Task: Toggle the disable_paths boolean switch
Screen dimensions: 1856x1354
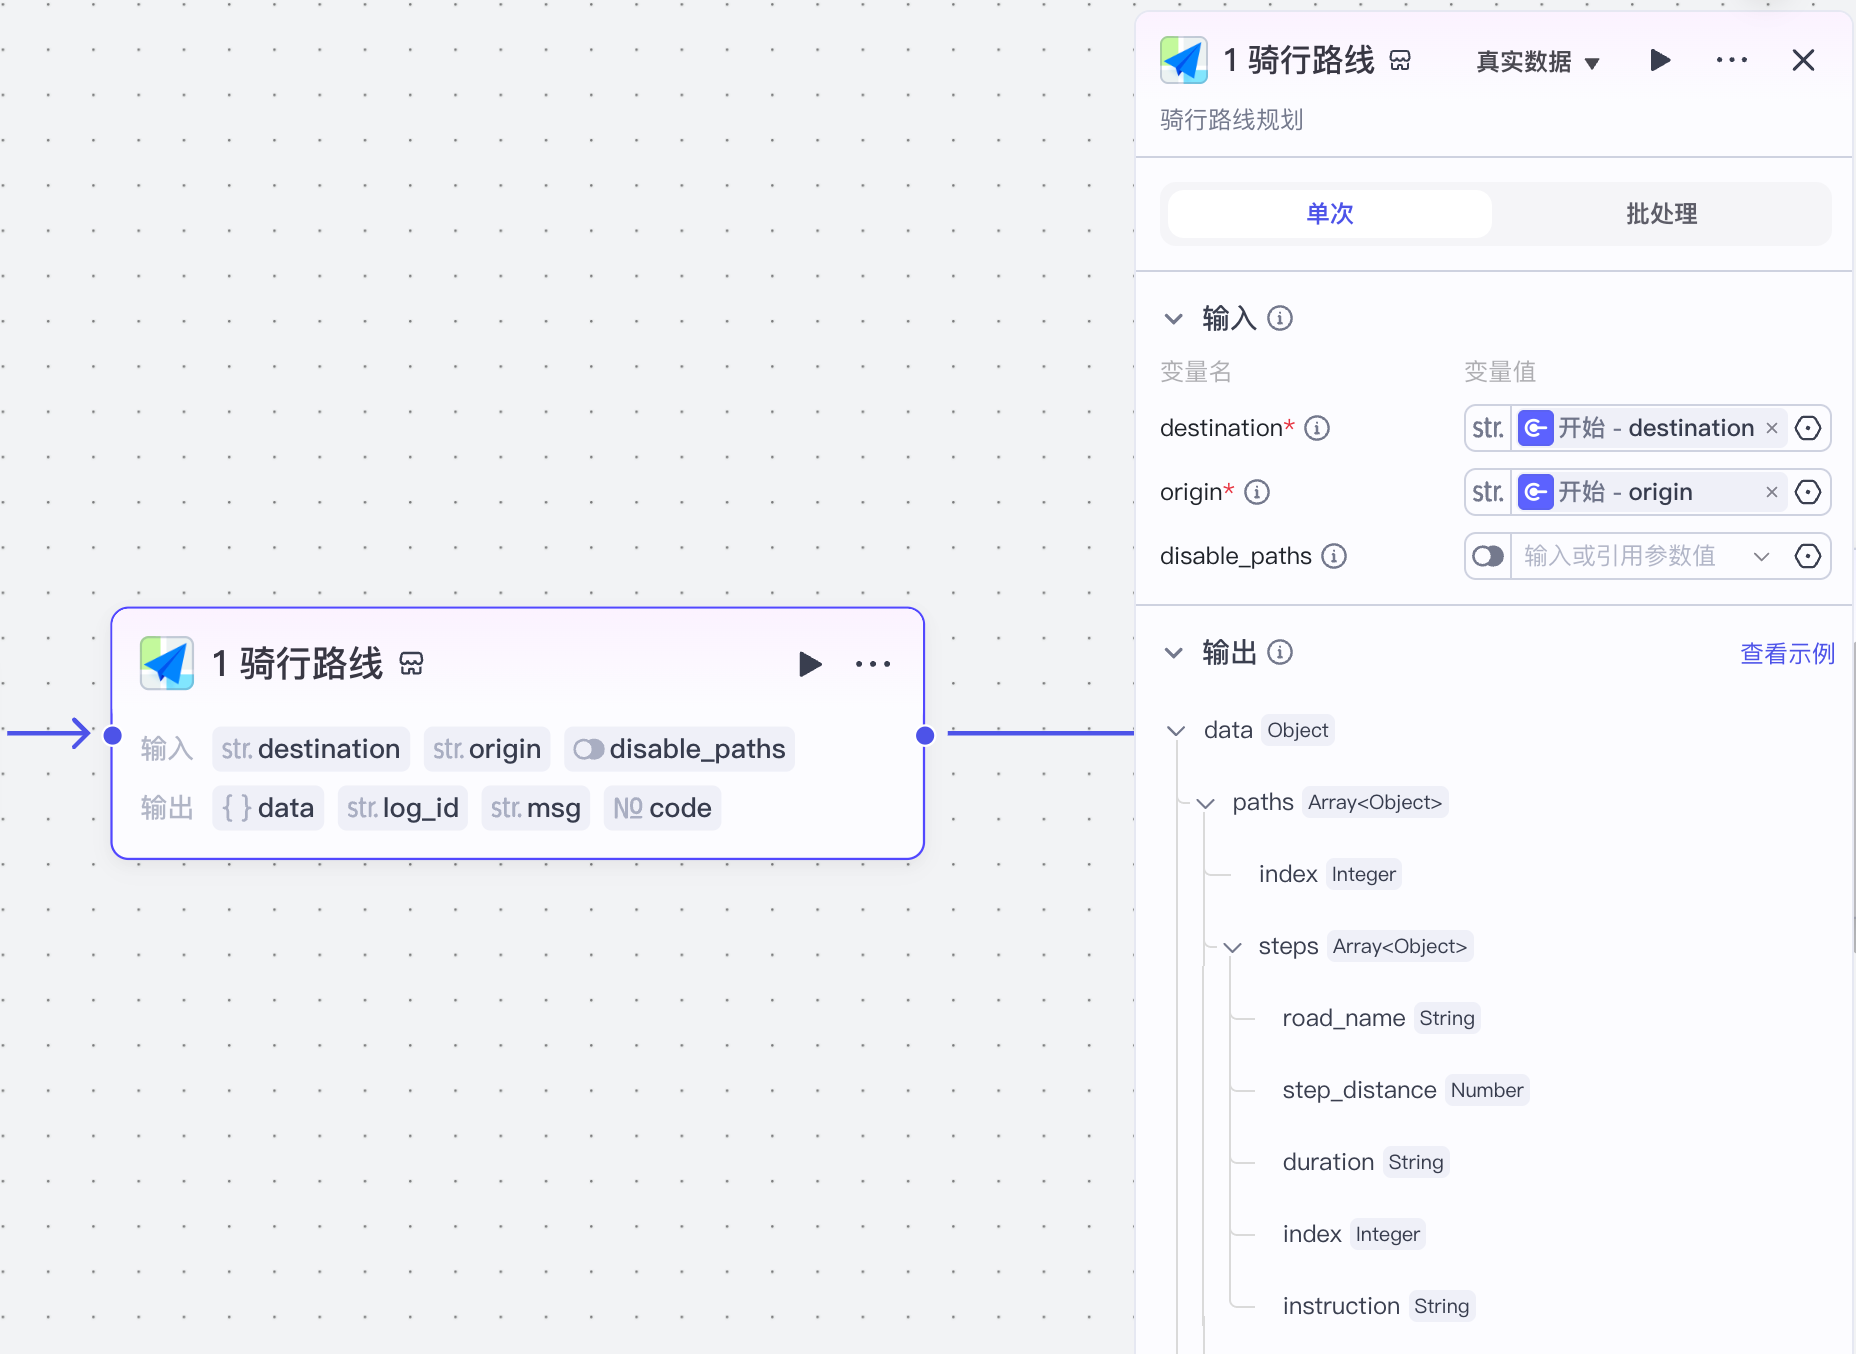Action: 1488,556
